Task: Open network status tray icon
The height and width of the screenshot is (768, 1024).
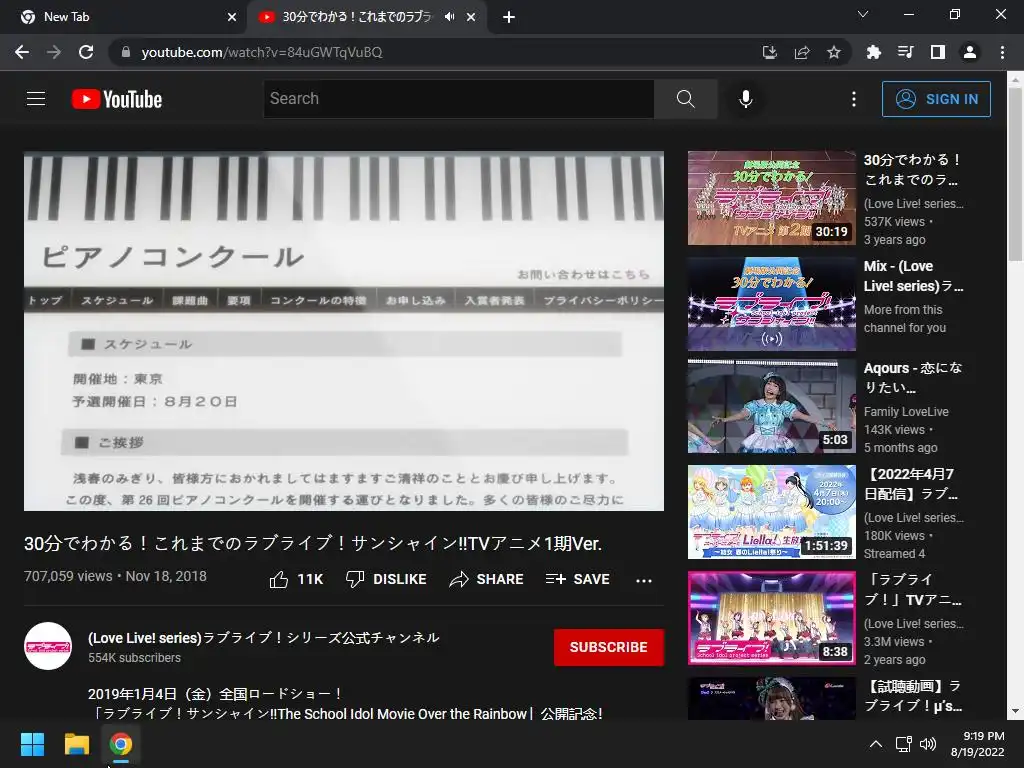Action: coord(903,744)
